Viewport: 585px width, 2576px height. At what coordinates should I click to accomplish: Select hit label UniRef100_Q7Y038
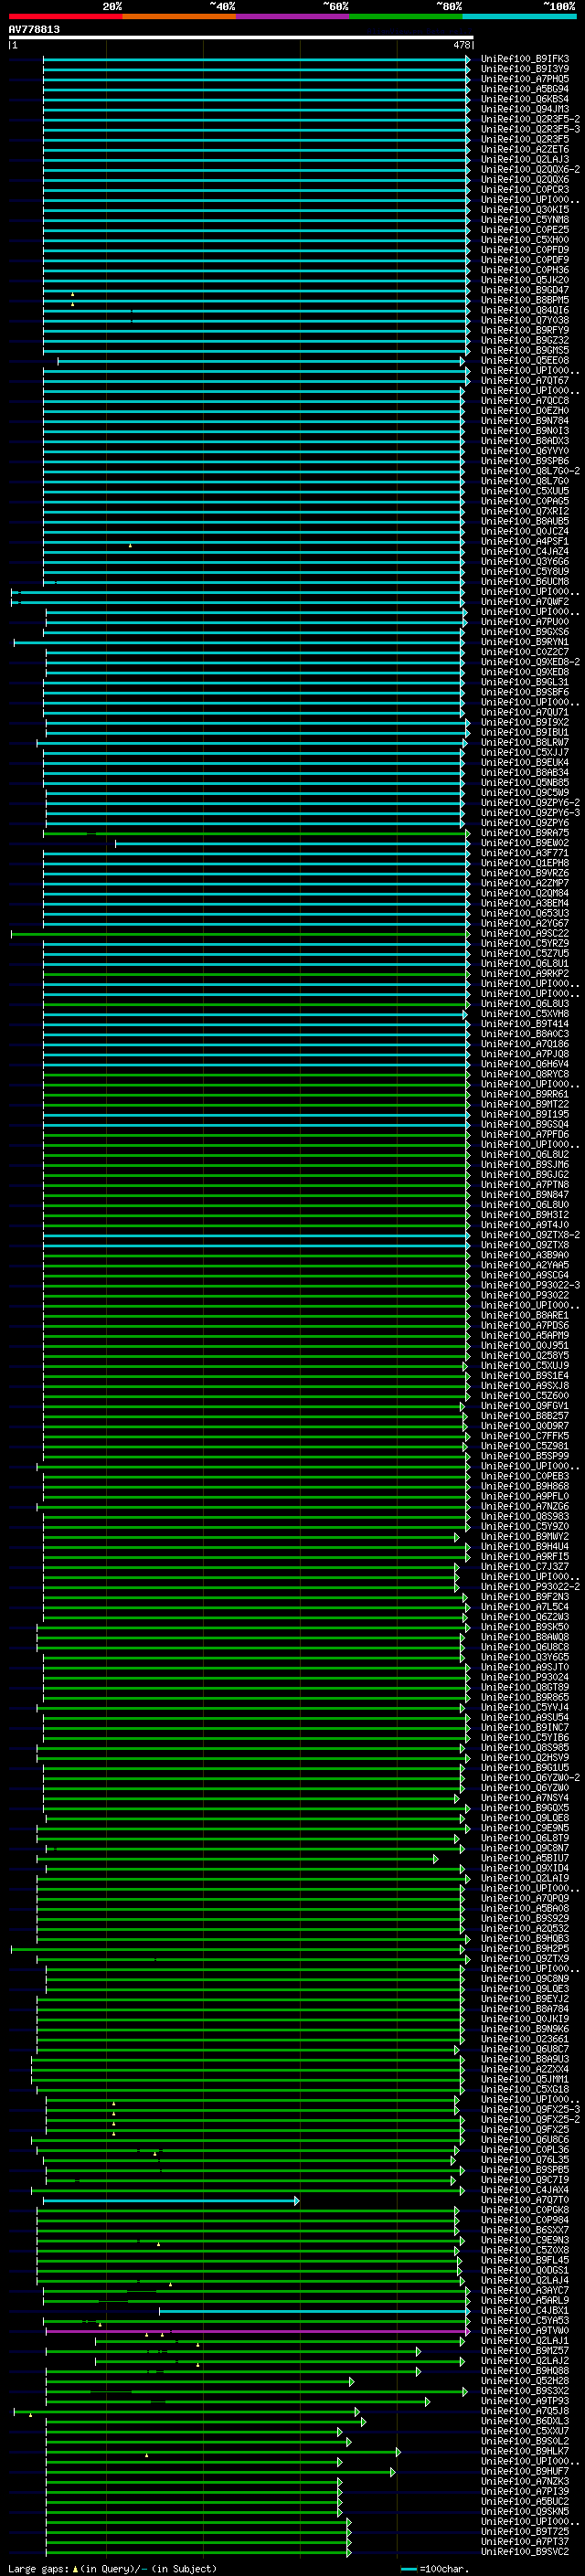[x=524, y=321]
